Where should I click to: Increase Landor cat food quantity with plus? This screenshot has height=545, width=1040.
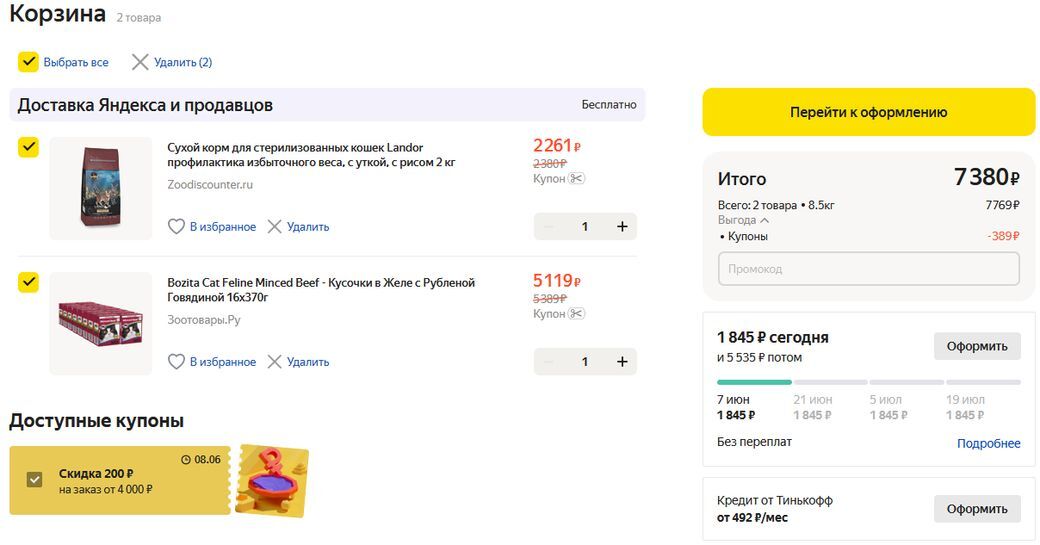[x=622, y=227]
